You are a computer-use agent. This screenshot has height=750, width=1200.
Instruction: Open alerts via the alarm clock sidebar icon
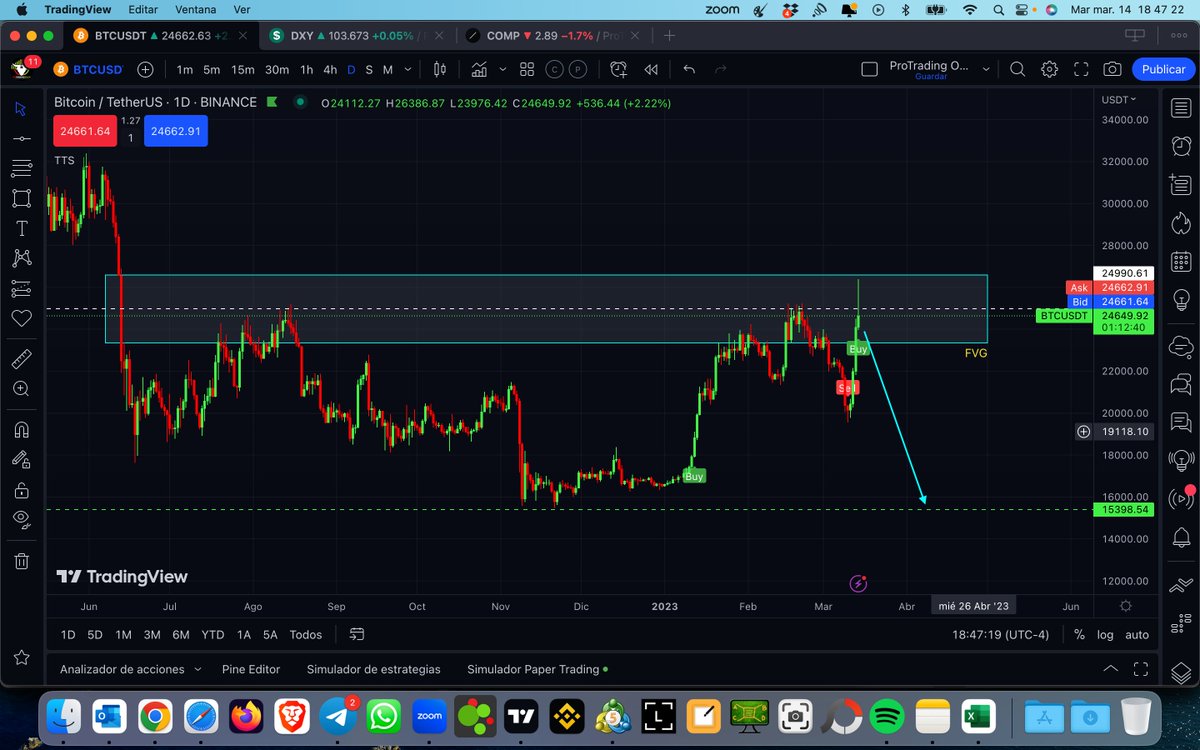click(1181, 143)
